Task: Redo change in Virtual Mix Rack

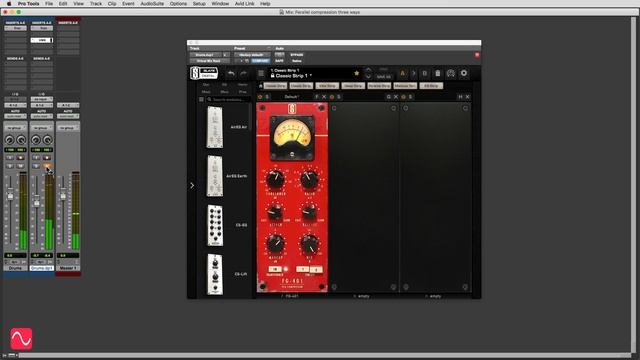Action: [243, 73]
